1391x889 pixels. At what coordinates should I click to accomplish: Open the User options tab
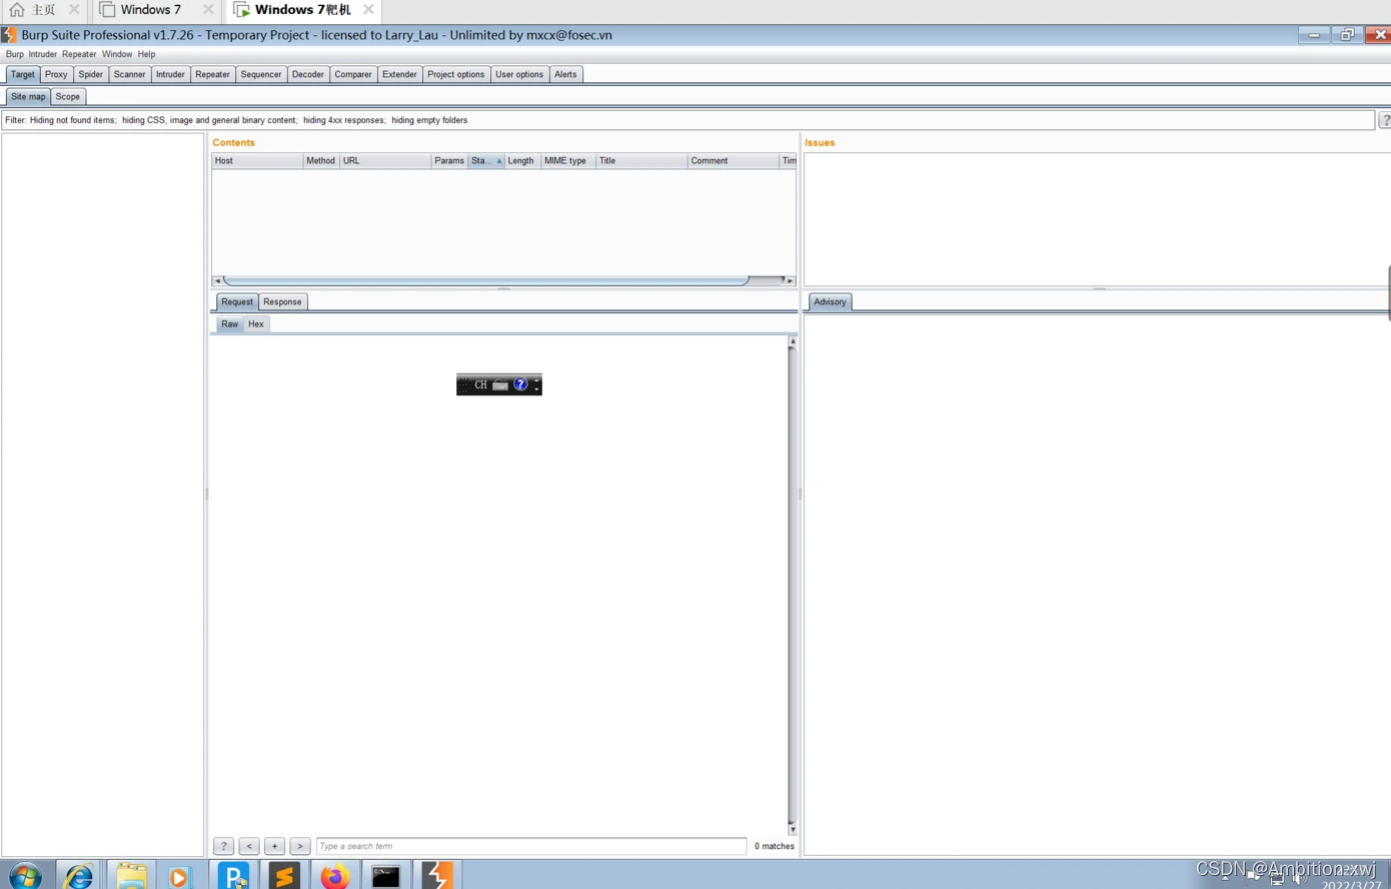click(x=520, y=75)
